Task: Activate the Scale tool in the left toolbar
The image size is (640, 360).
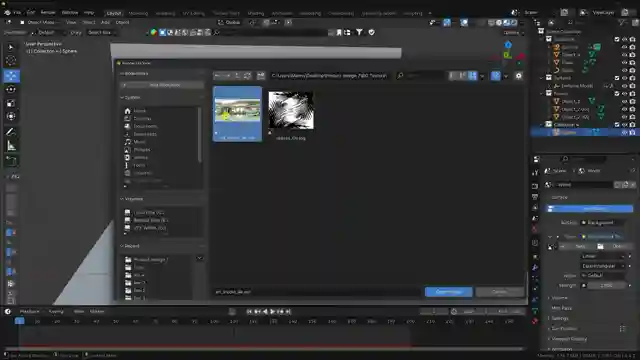Action: pos(11,103)
